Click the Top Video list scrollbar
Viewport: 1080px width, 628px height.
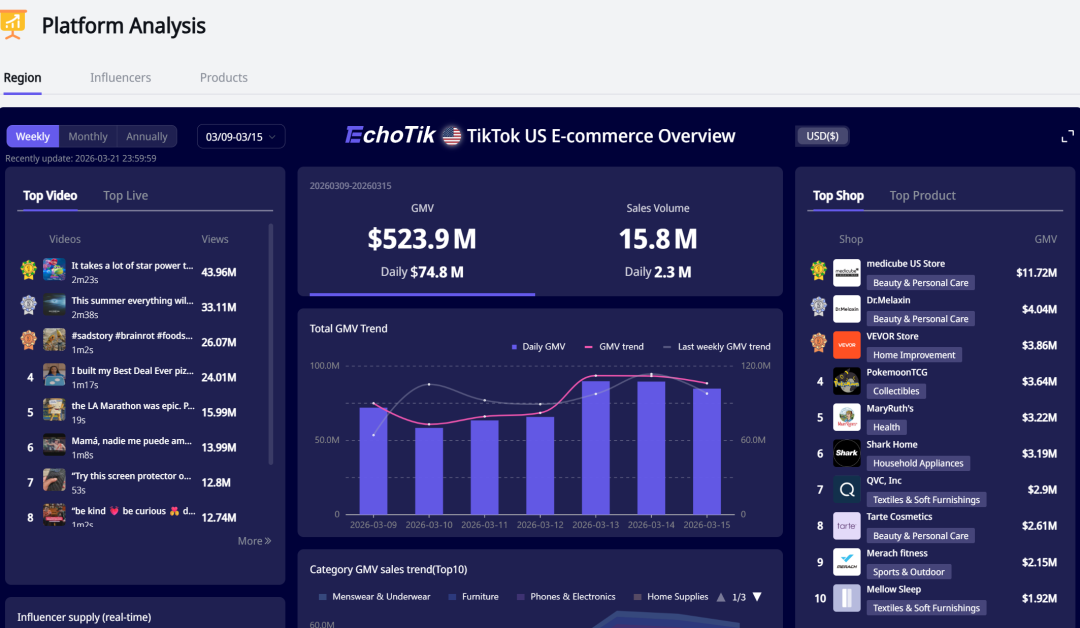coord(271,340)
